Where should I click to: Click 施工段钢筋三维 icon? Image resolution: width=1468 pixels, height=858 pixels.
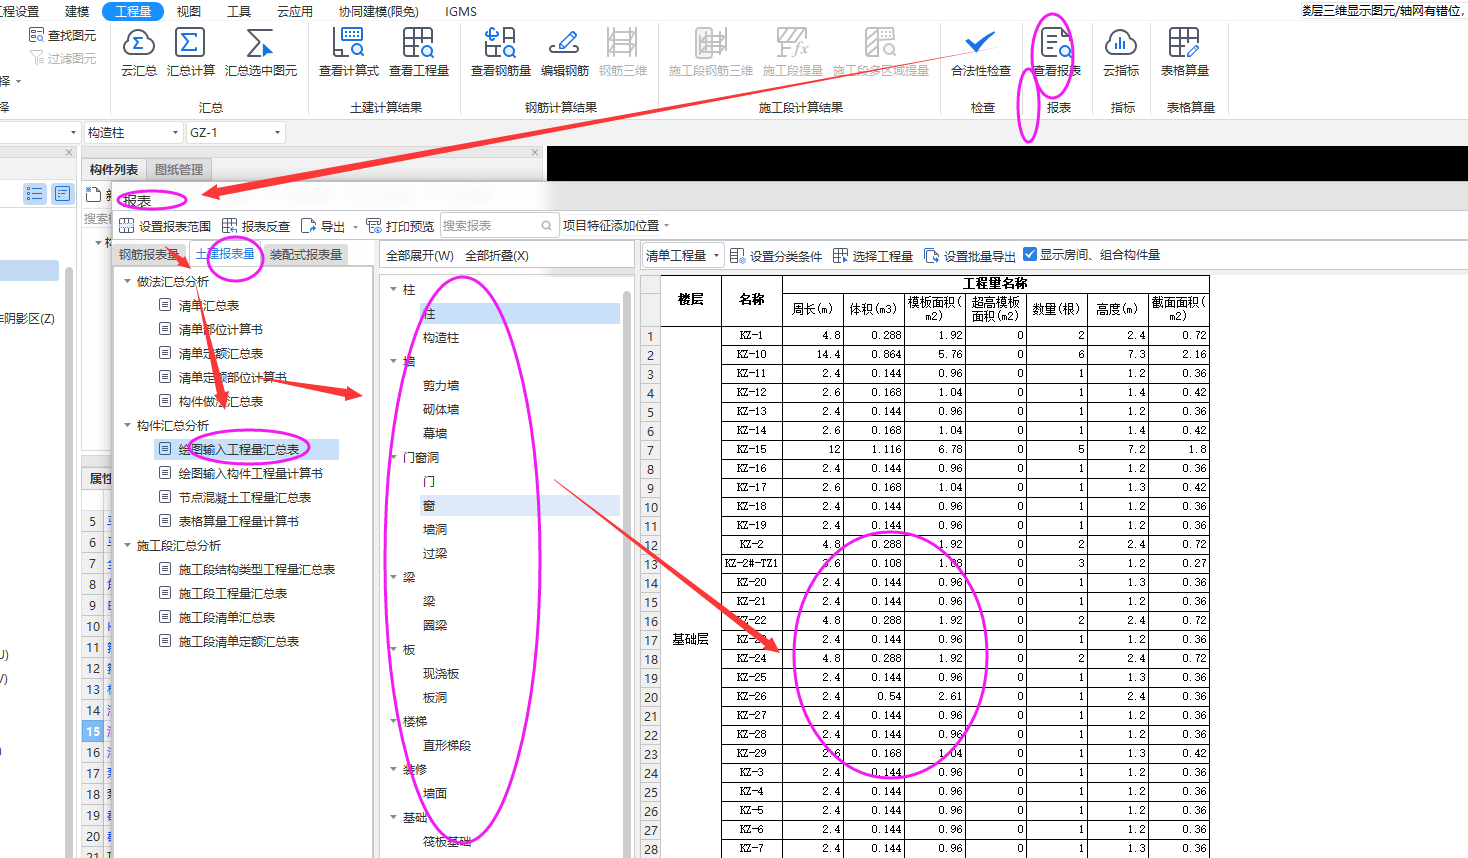pos(710,43)
